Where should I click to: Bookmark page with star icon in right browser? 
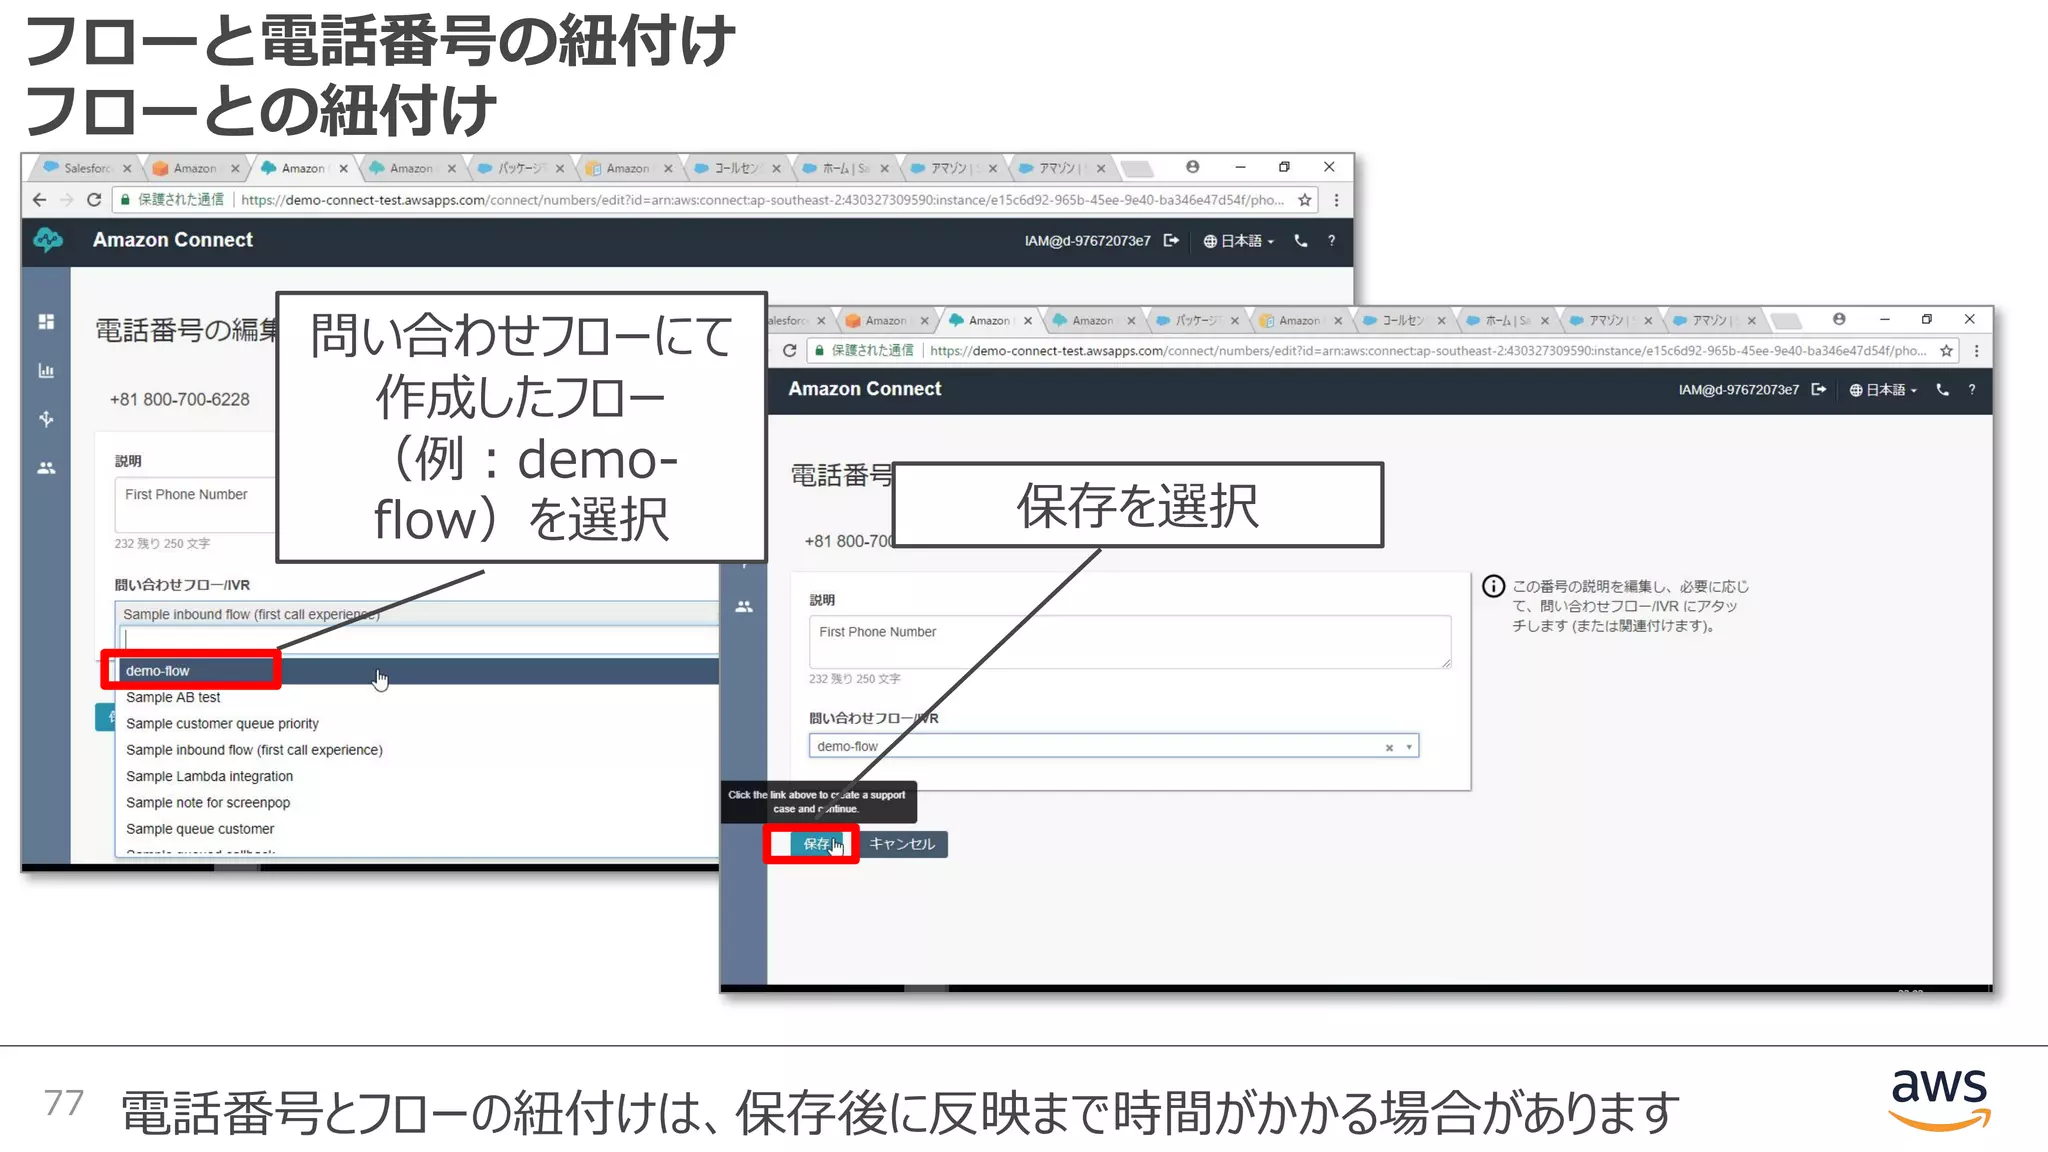click(1946, 351)
